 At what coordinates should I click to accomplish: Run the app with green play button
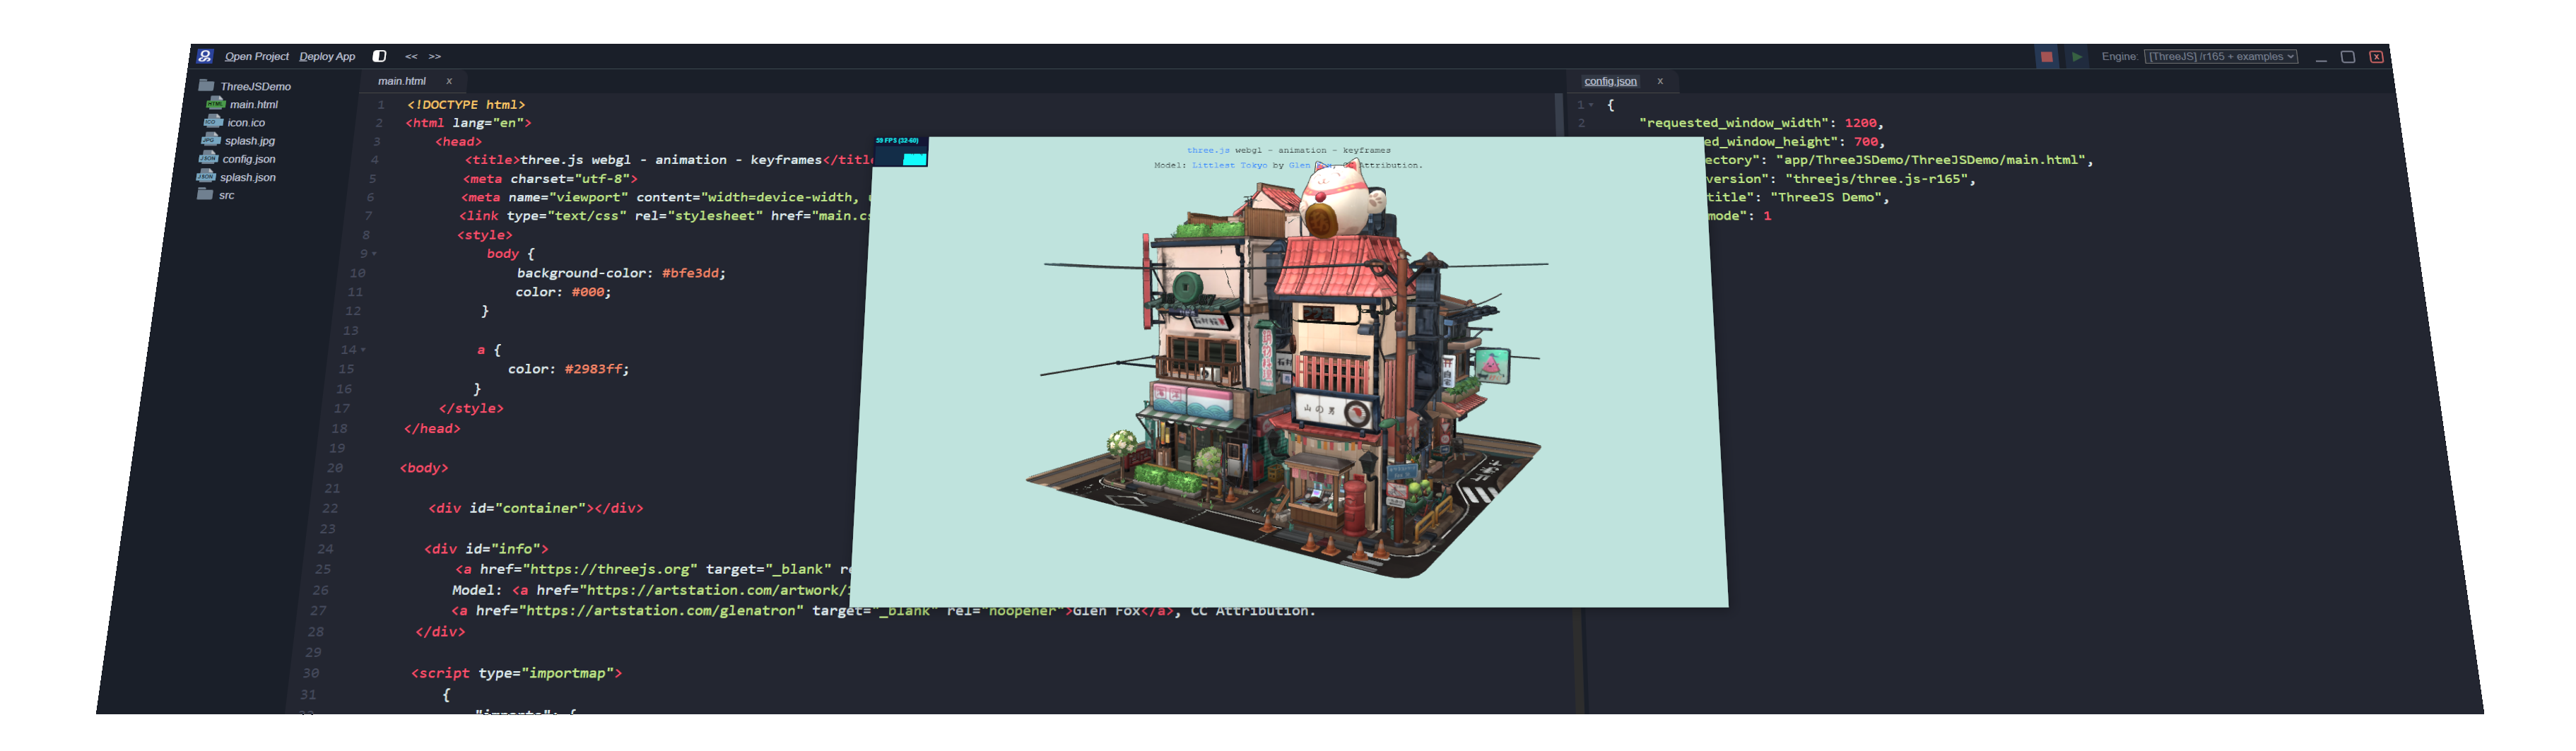click(2077, 57)
